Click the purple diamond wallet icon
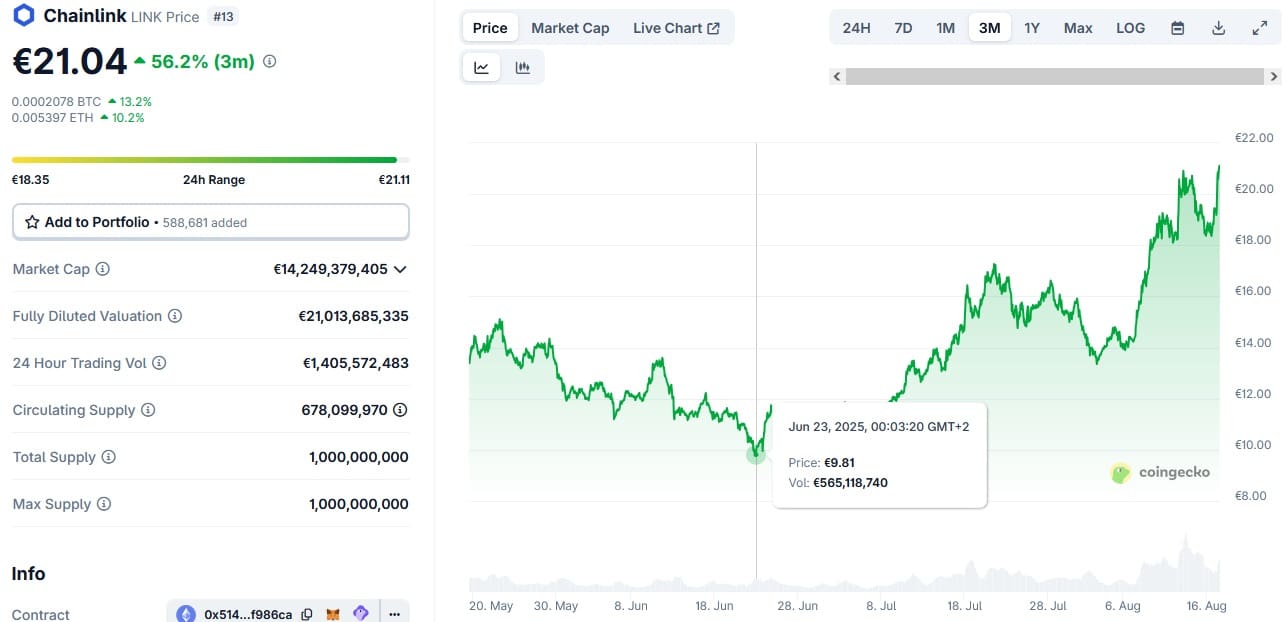Screen dimensions: 1288x622 tap(361, 614)
